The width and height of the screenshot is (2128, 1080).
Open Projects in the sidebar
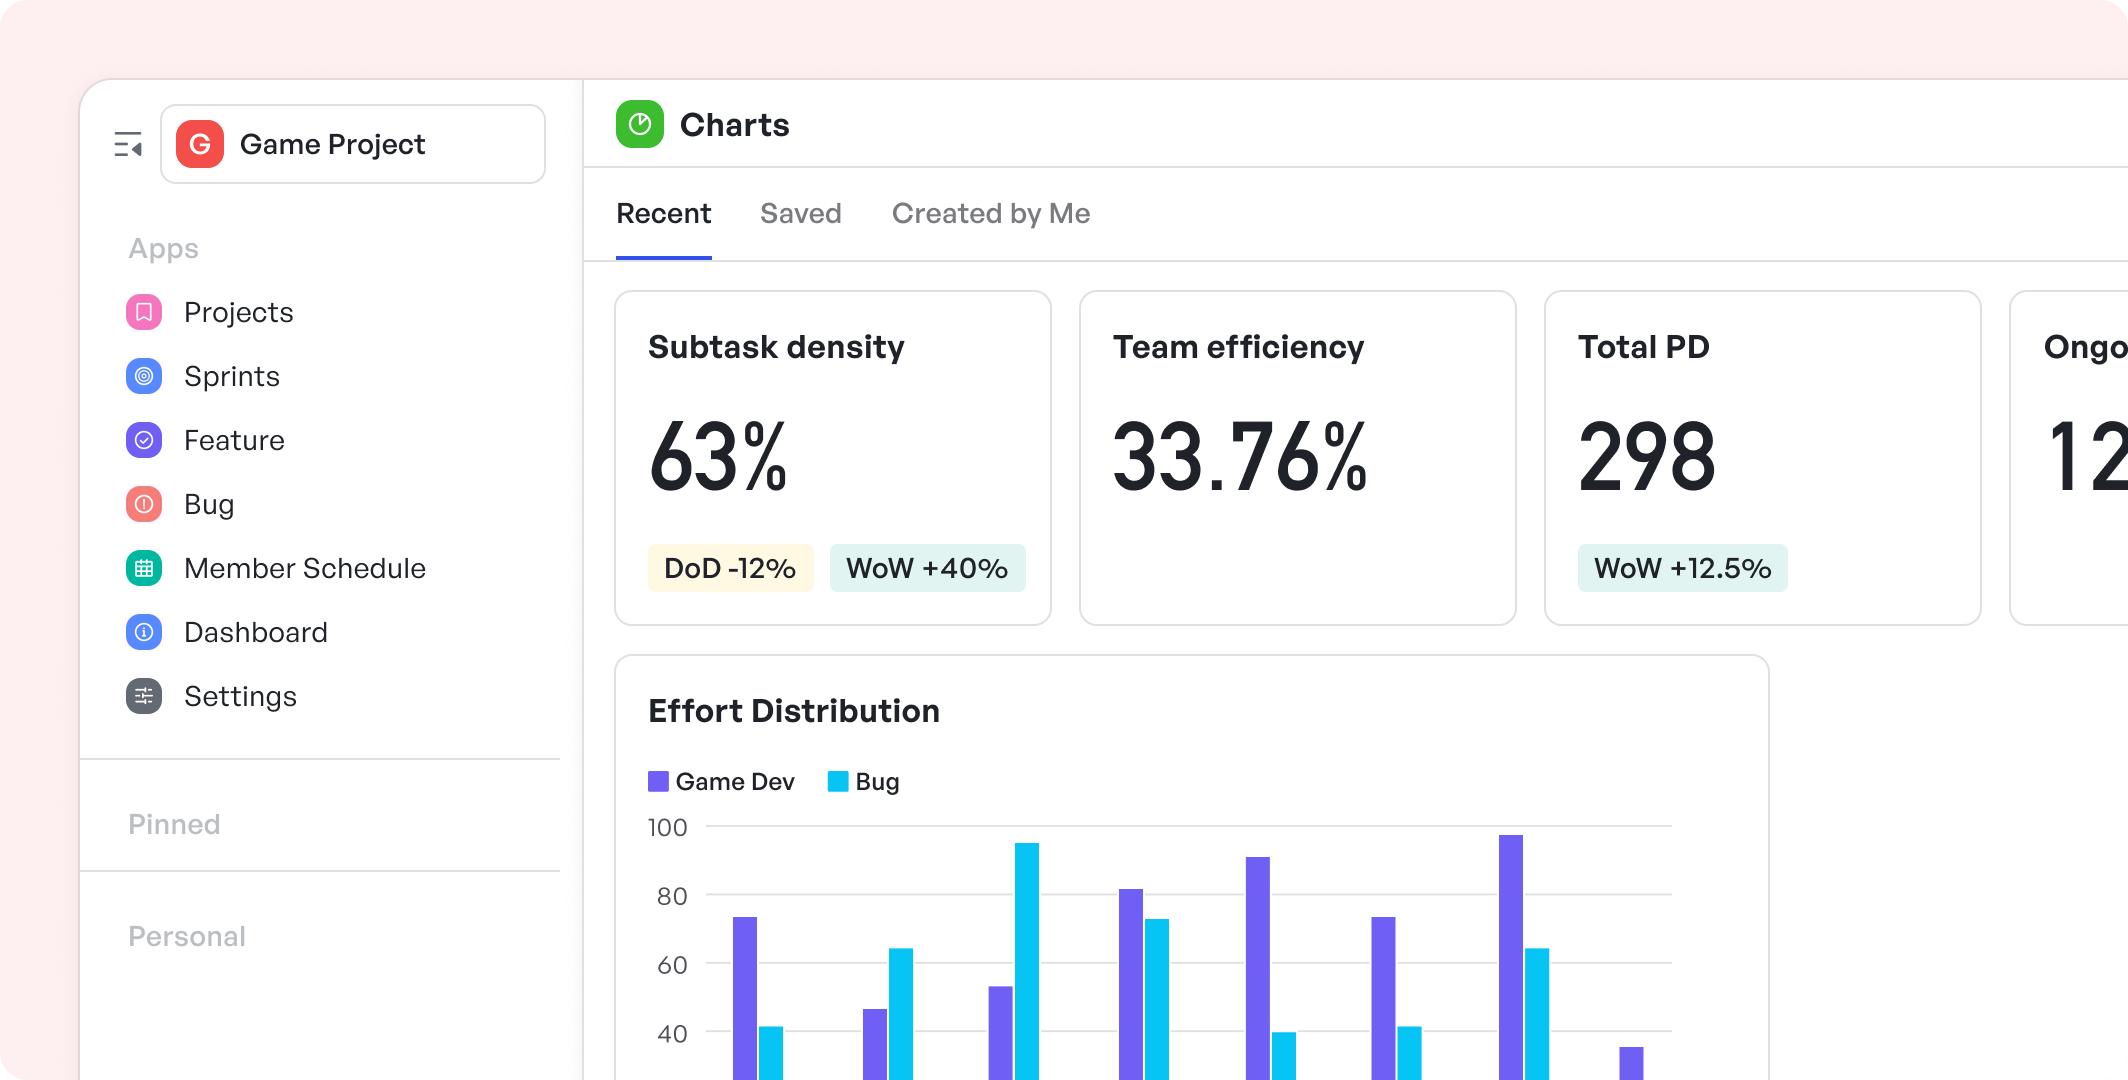(239, 312)
